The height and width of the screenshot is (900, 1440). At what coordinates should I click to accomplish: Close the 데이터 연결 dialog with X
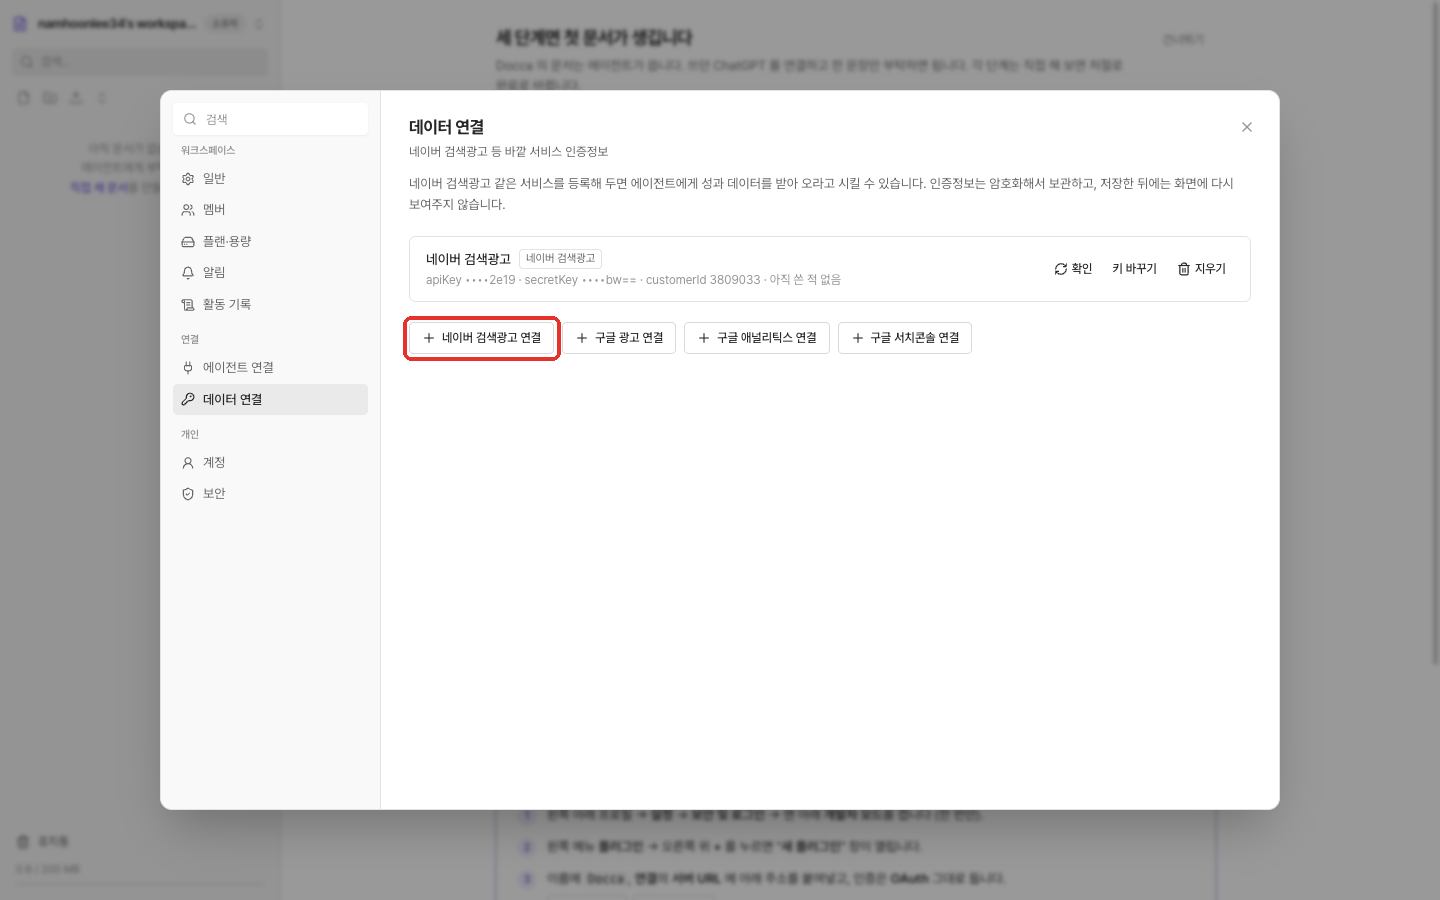[x=1247, y=127]
